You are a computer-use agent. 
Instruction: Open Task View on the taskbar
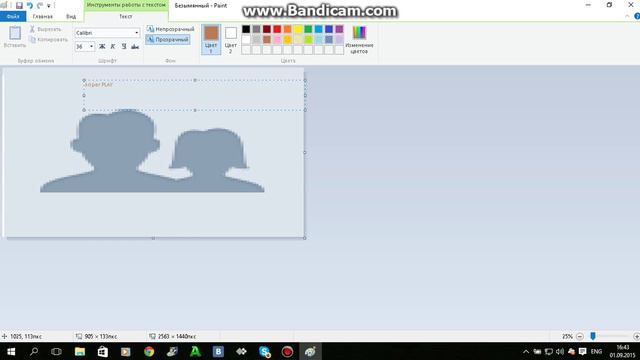(x=56, y=351)
